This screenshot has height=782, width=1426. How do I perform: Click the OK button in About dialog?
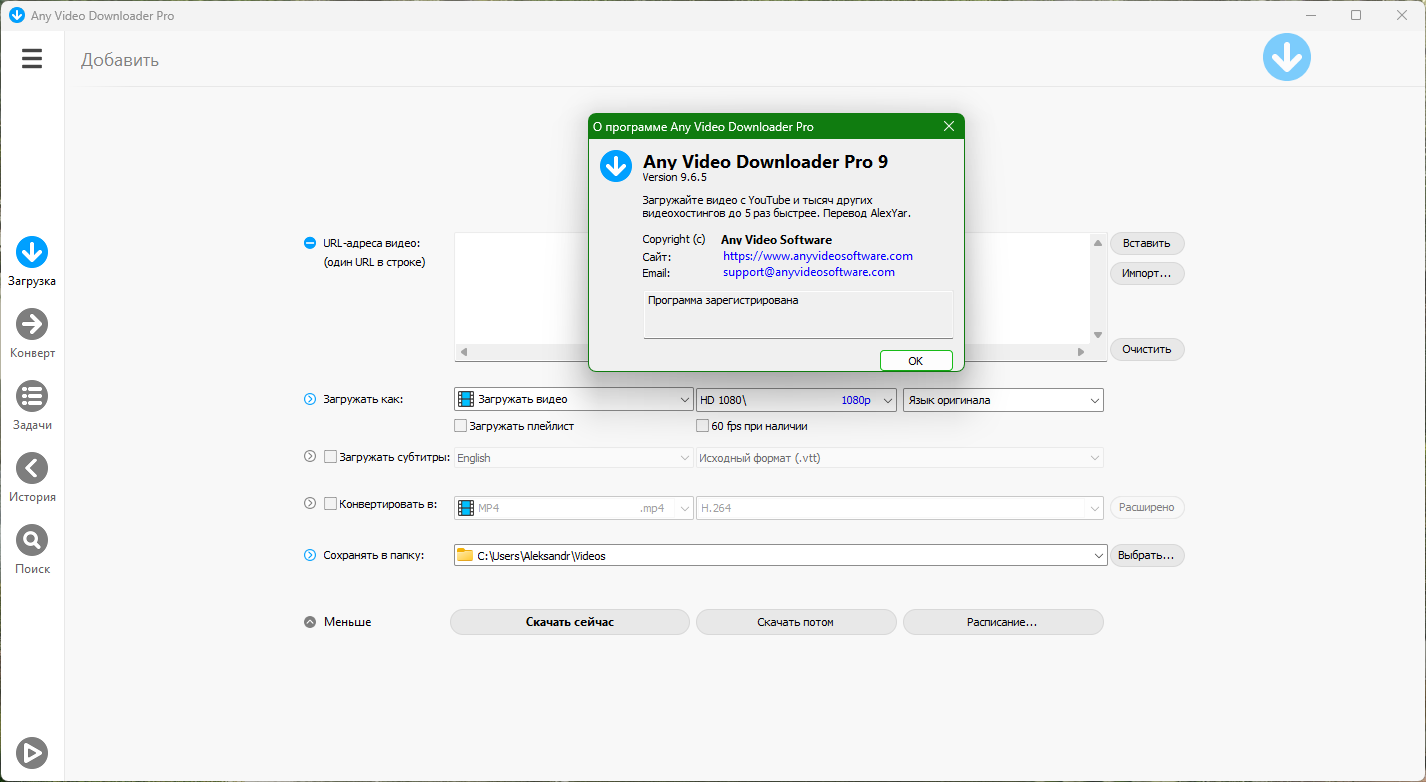(916, 361)
